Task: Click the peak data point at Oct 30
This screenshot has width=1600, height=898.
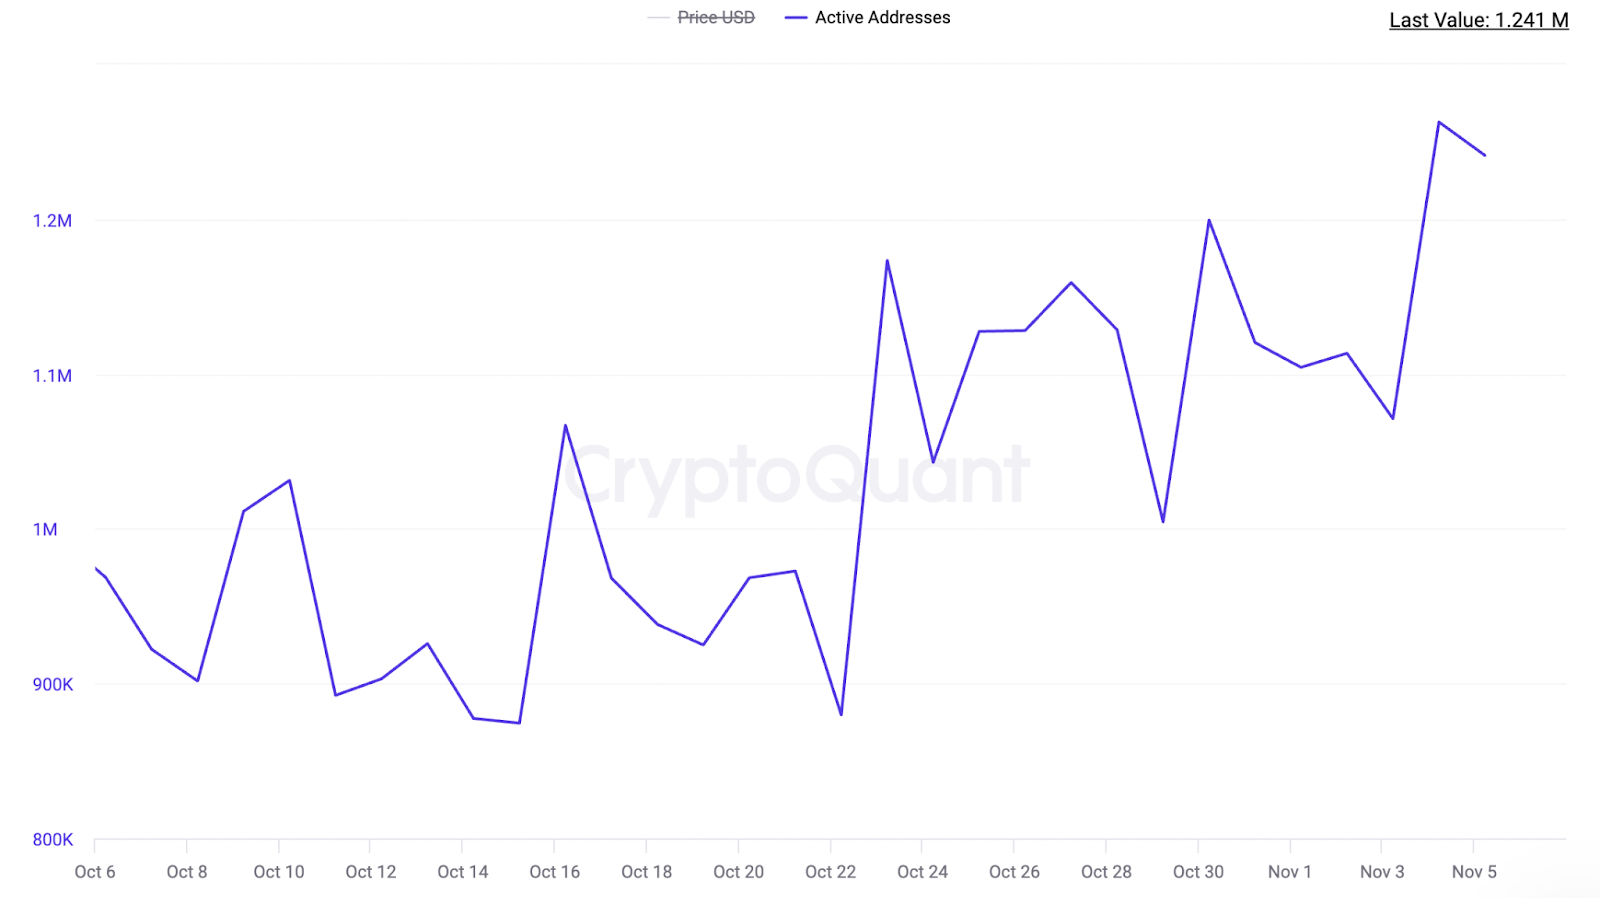Action: point(1209,220)
